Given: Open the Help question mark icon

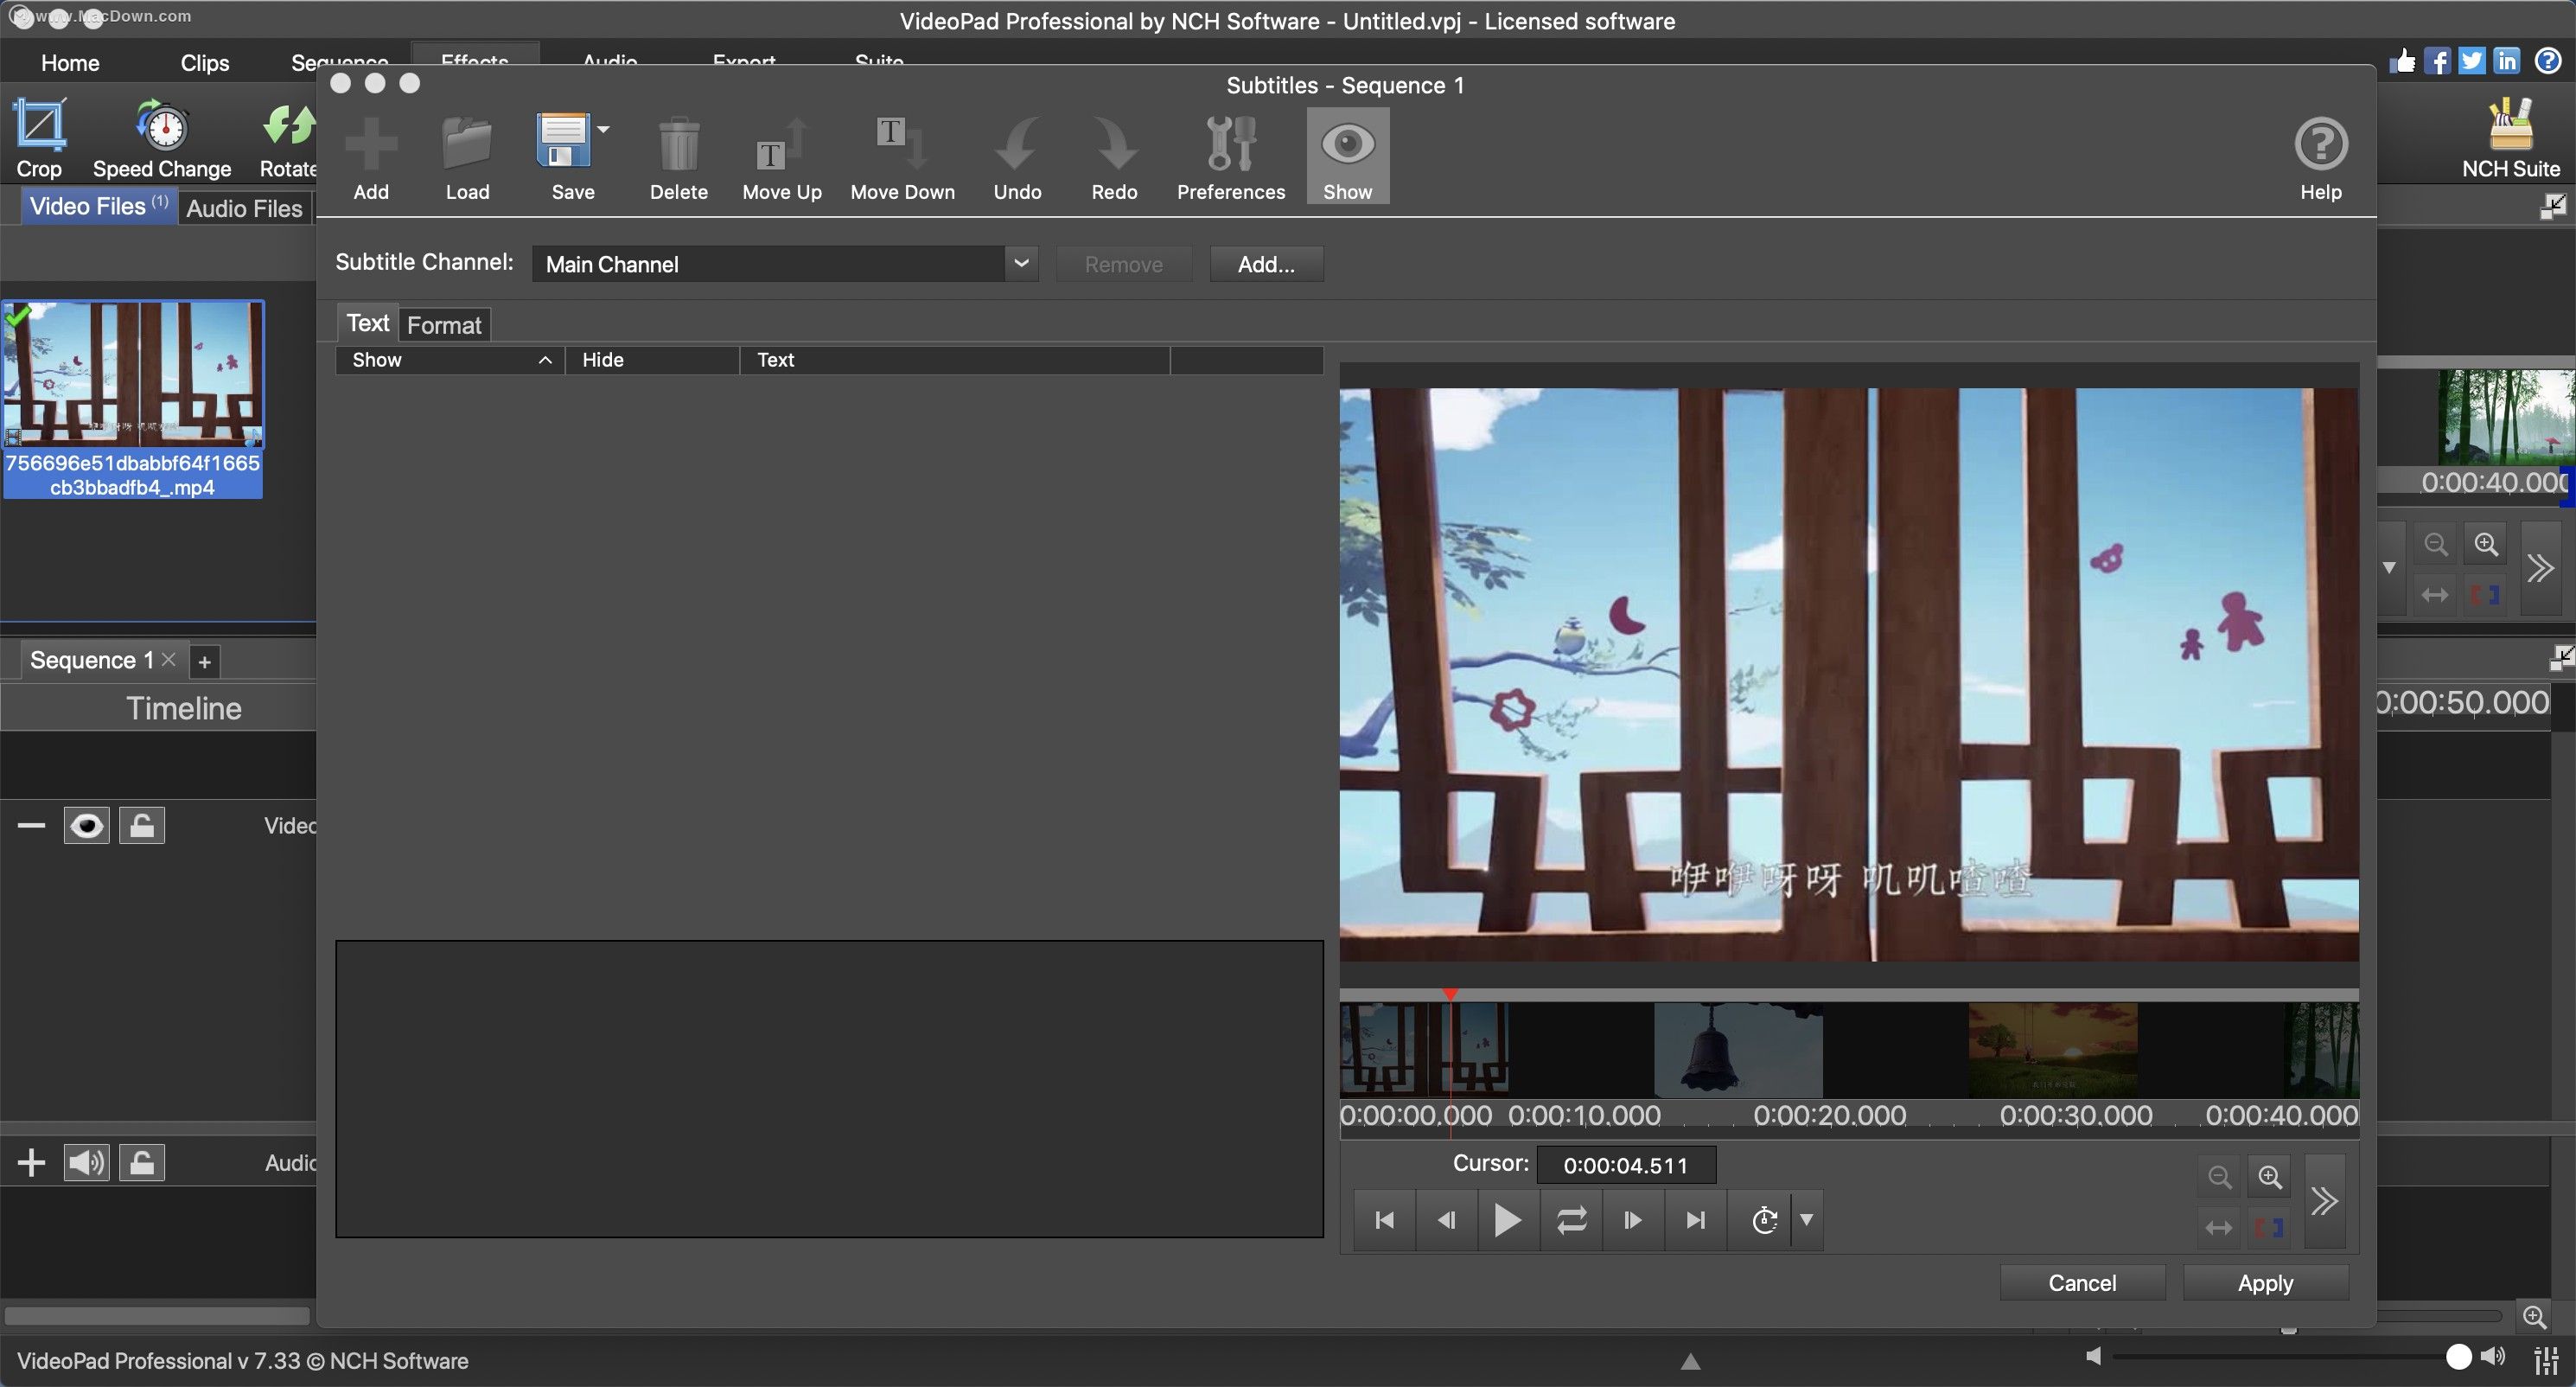Looking at the screenshot, I should tap(2320, 145).
